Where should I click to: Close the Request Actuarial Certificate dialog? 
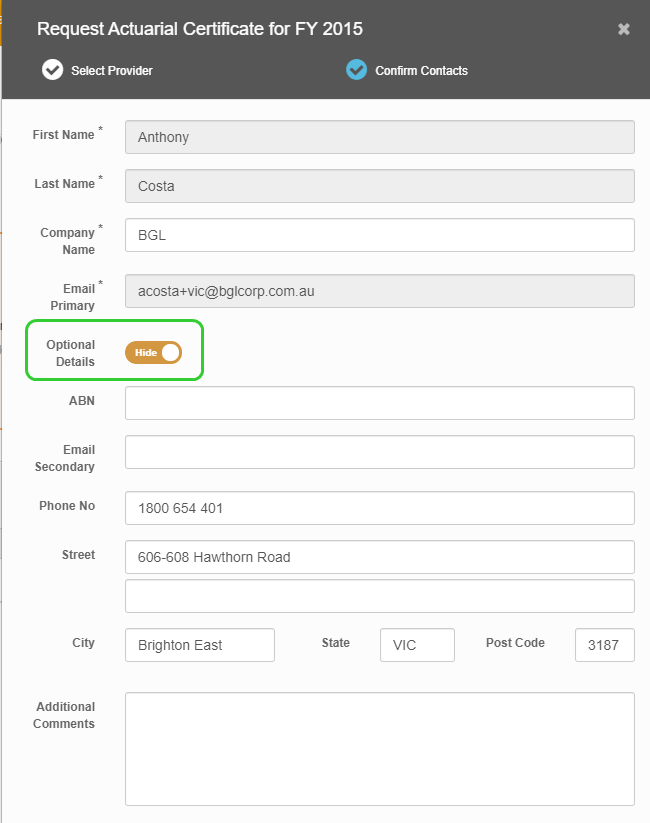pyautogui.click(x=624, y=29)
